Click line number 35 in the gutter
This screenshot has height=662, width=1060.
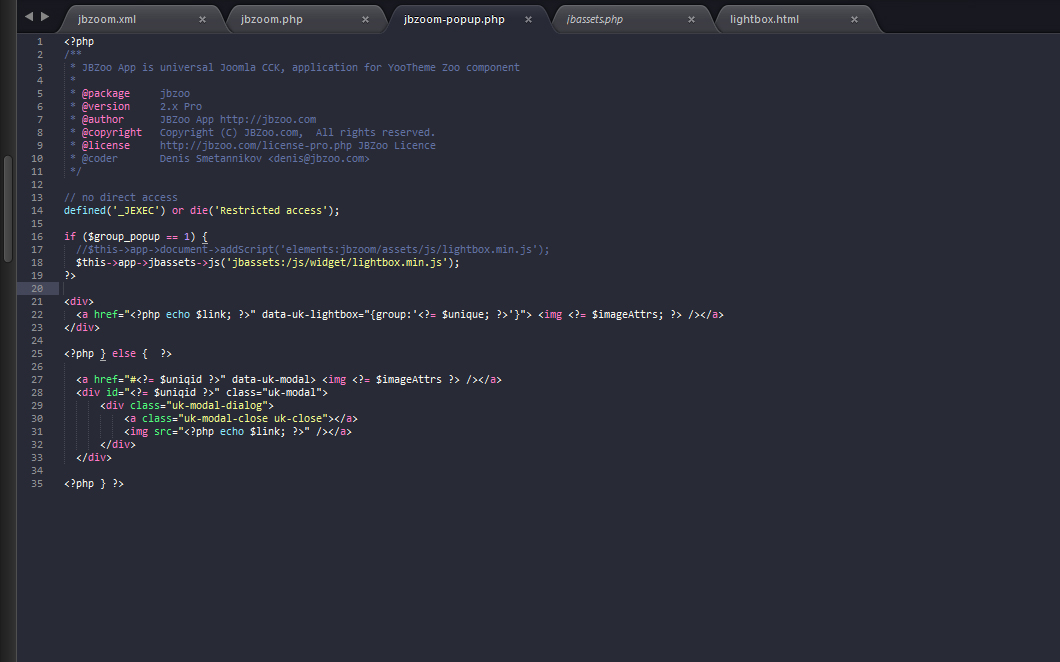pos(37,483)
